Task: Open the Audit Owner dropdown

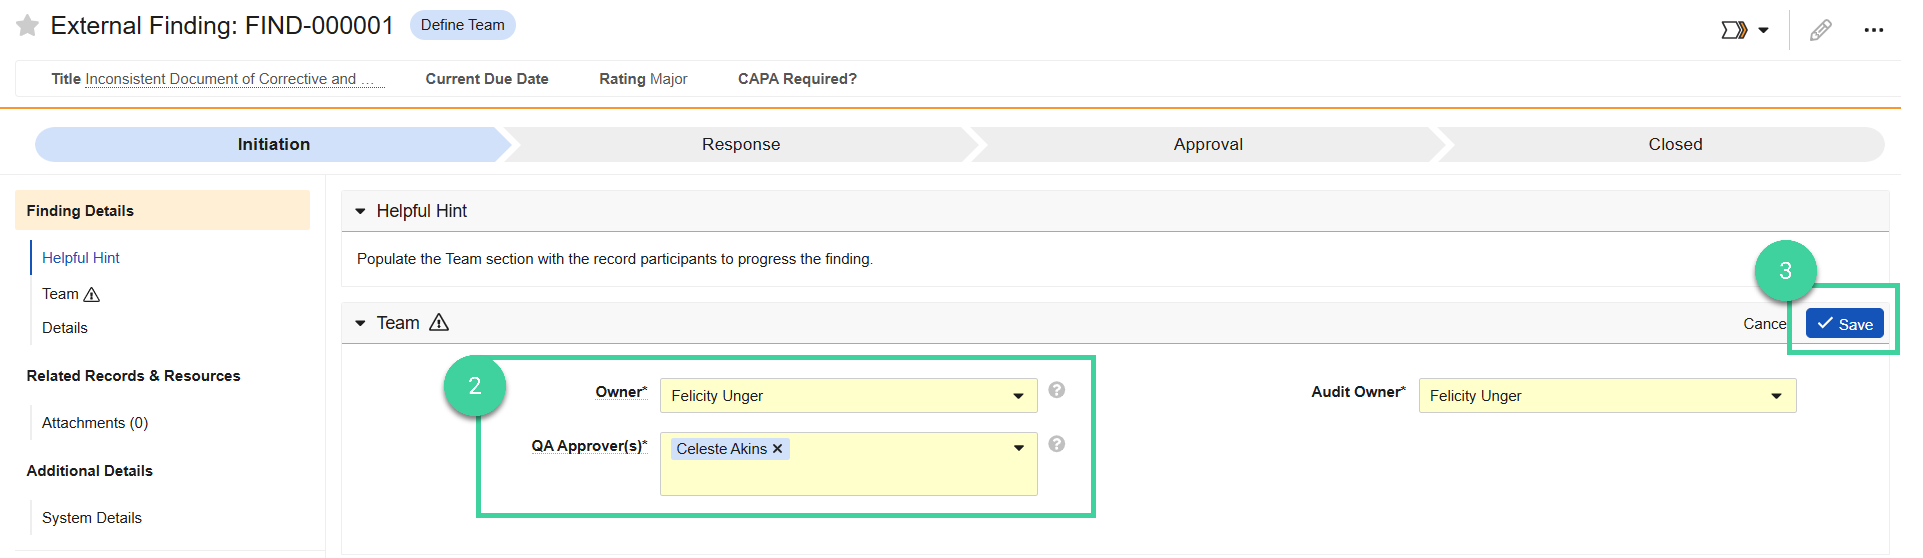Action: (x=1607, y=396)
